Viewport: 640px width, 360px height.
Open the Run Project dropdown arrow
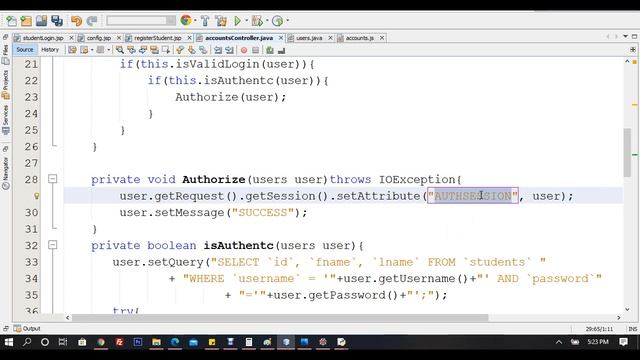click(x=247, y=20)
